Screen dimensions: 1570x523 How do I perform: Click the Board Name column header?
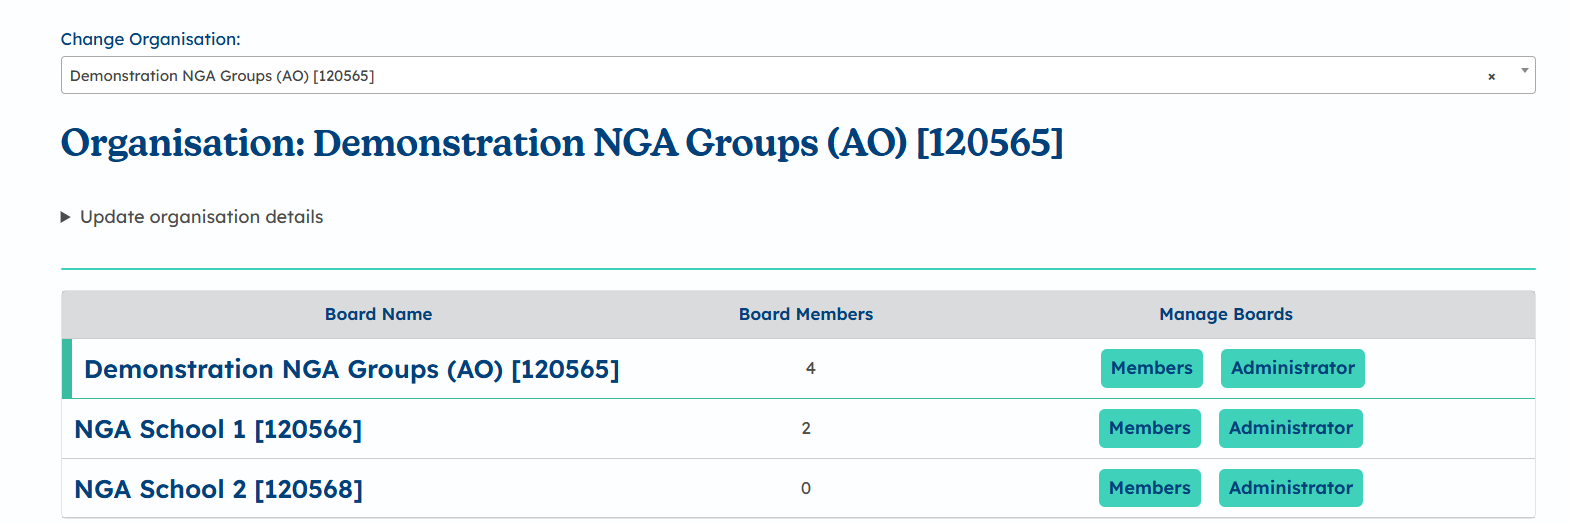coord(378,314)
